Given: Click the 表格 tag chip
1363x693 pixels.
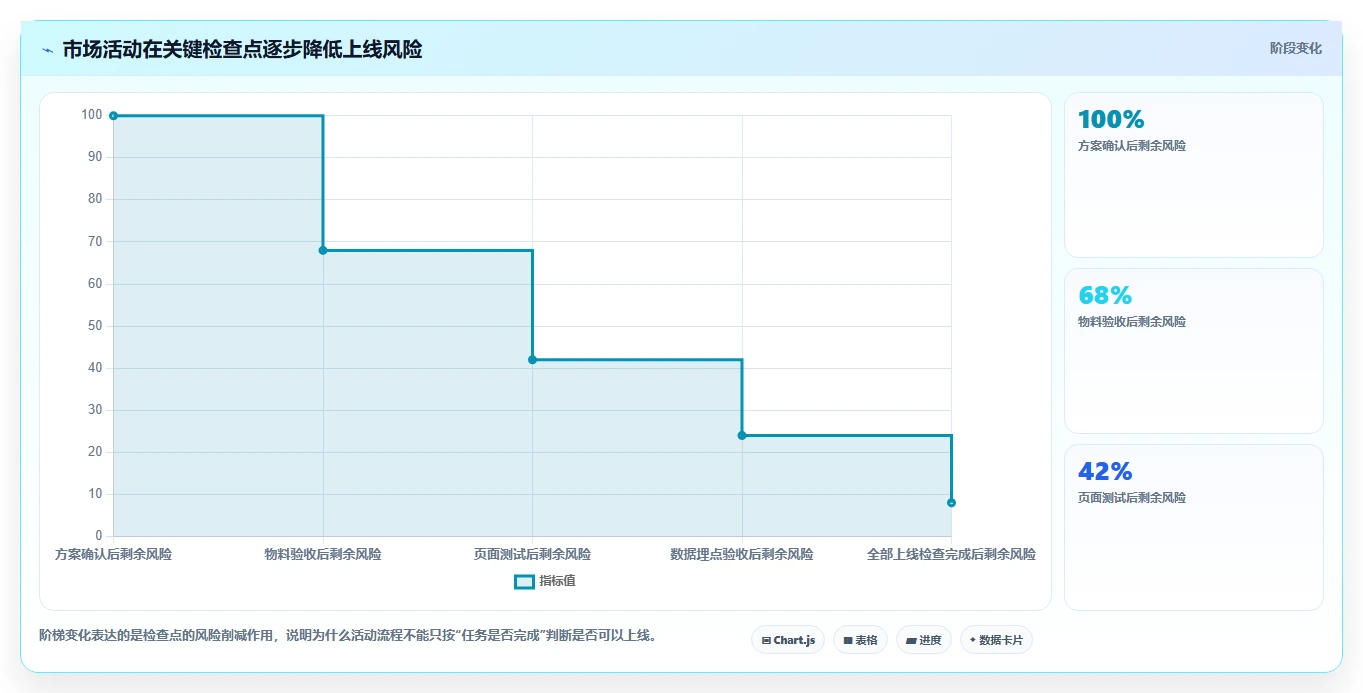Looking at the screenshot, I should [x=860, y=640].
